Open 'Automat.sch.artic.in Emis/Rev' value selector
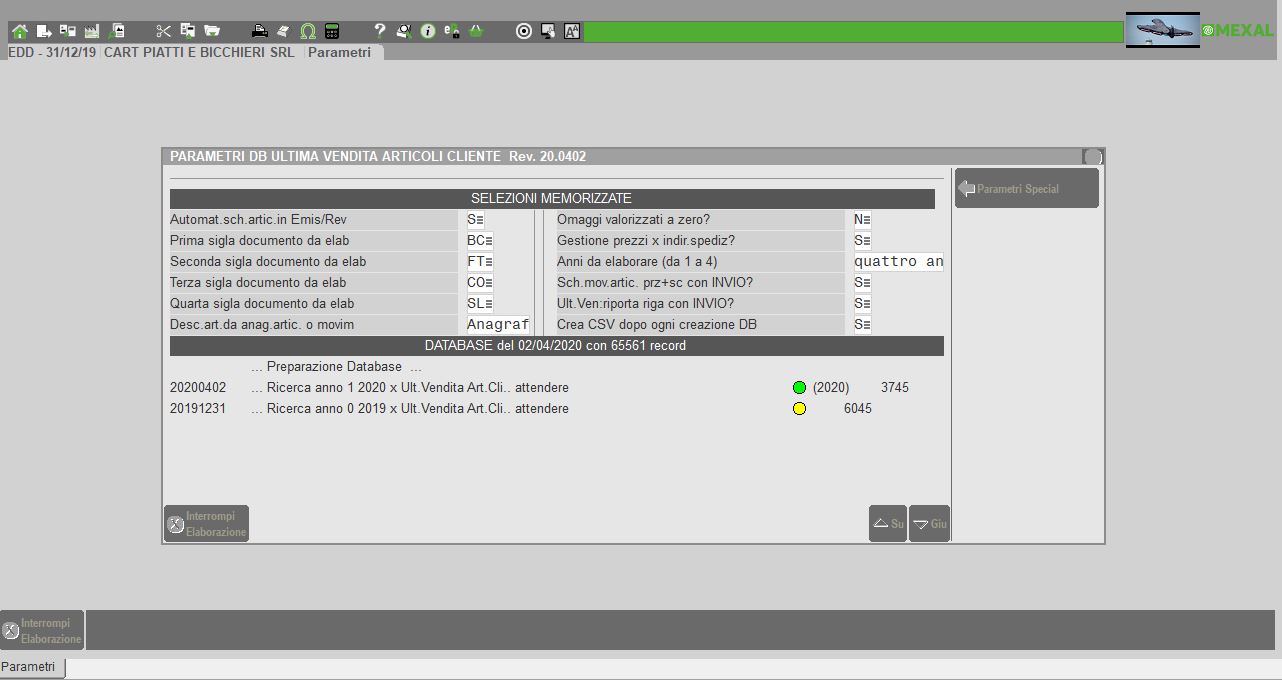 476,220
